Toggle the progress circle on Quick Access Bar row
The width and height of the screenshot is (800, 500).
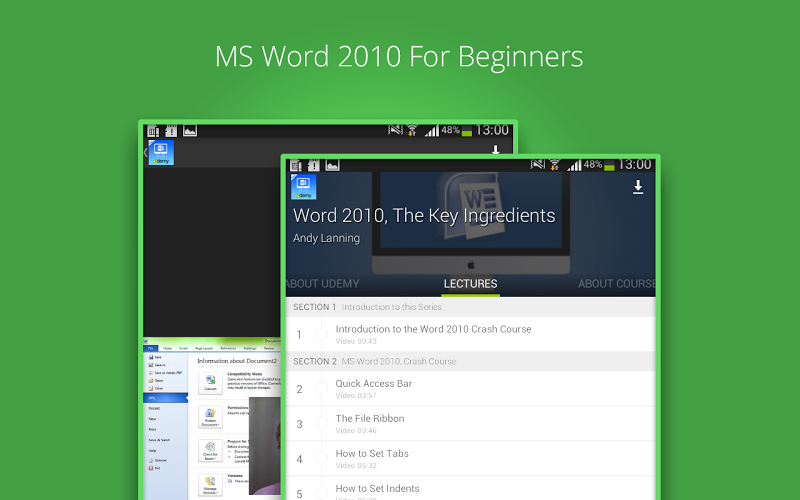pos(321,388)
